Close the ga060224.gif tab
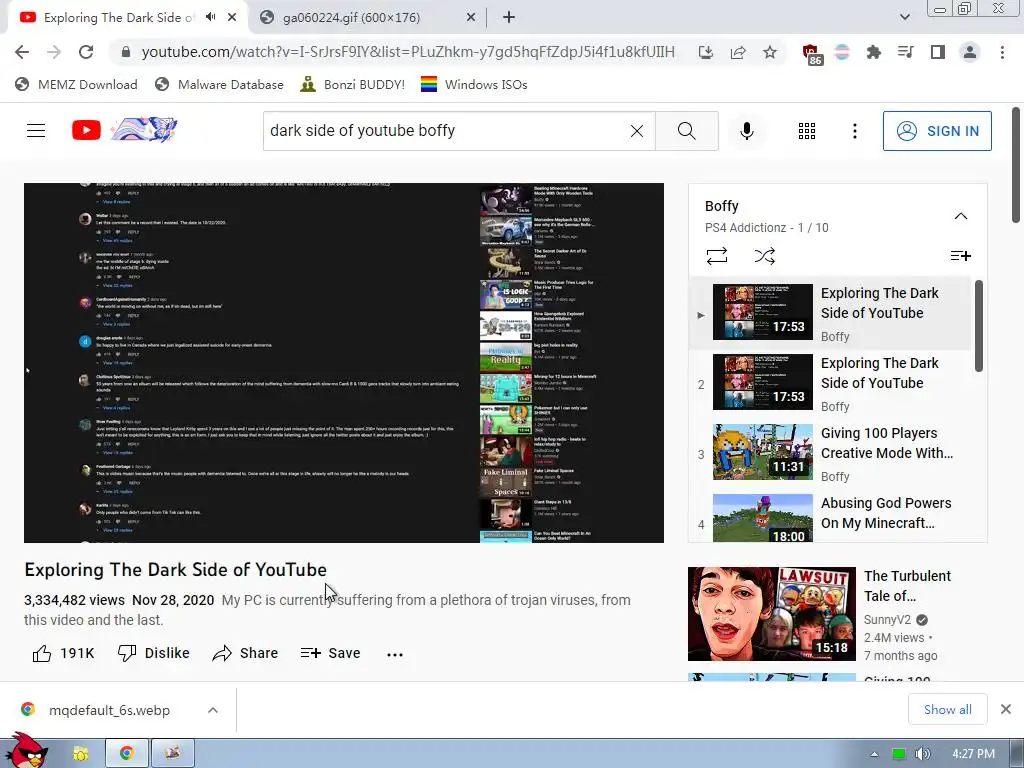1024x768 pixels. point(470,18)
